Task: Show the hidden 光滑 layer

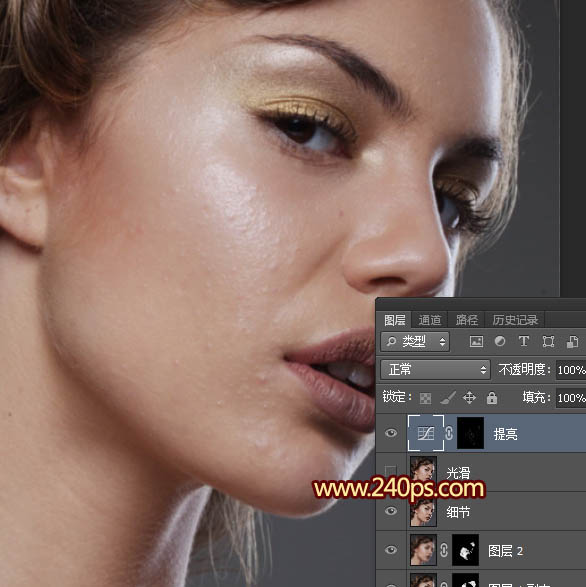Action: (x=391, y=471)
